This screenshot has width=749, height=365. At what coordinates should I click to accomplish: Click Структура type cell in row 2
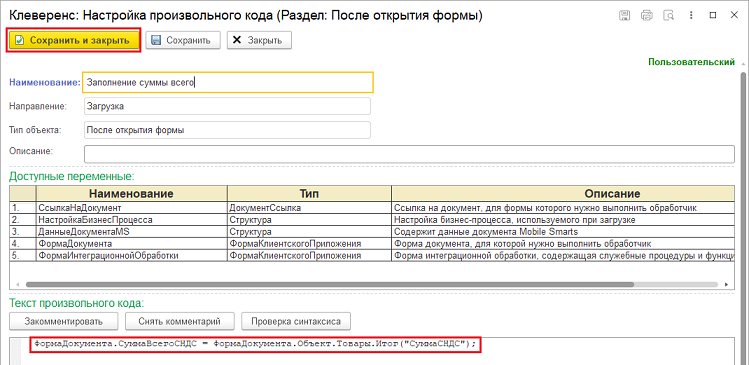tap(310, 220)
